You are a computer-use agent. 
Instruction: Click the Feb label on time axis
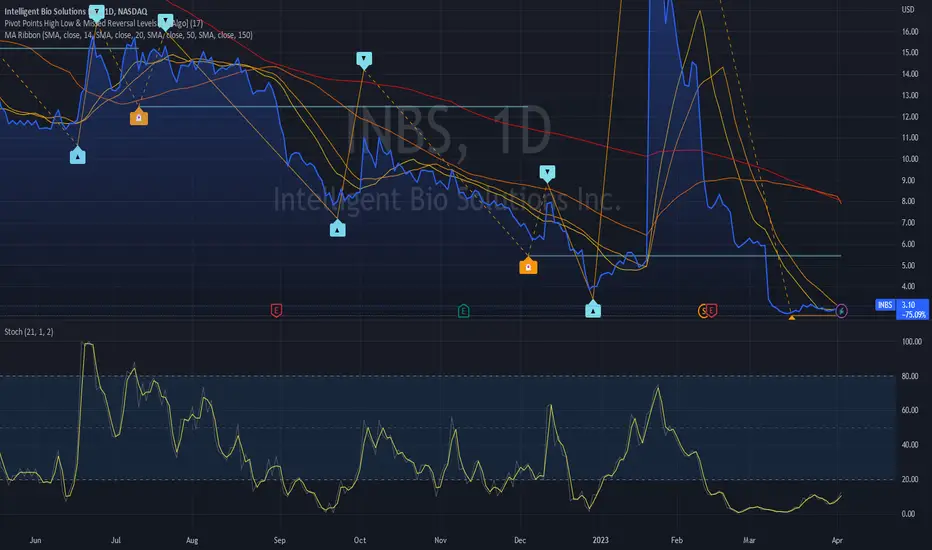[676, 540]
